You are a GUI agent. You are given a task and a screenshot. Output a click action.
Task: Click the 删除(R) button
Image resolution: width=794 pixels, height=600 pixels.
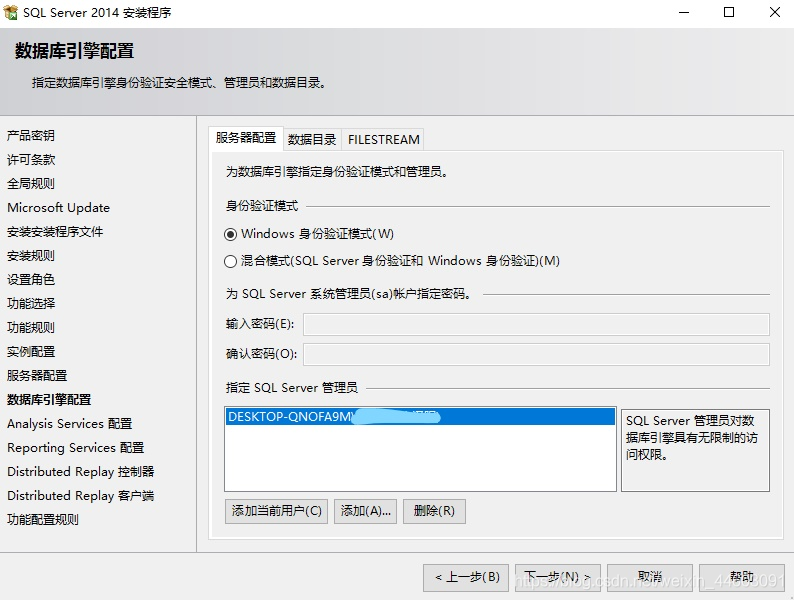point(434,511)
